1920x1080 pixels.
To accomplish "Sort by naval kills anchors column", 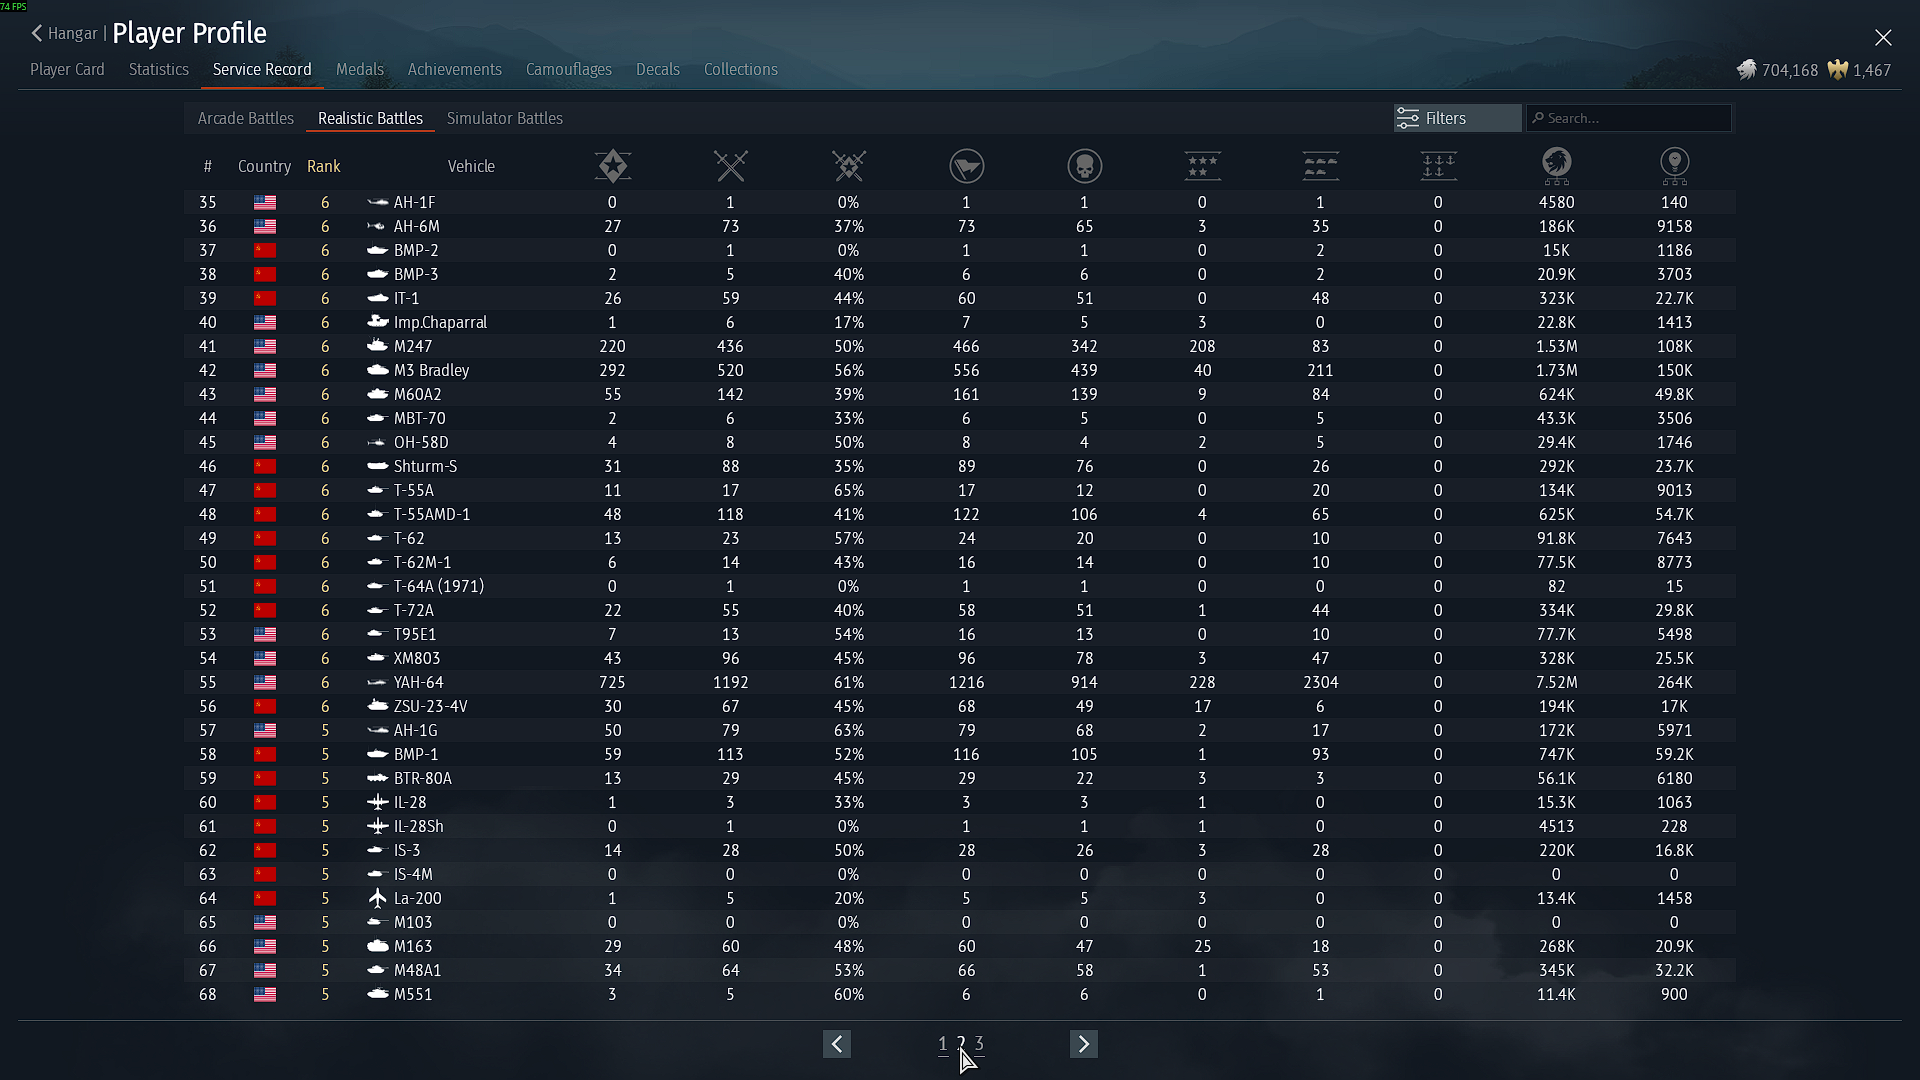I will (x=1438, y=166).
